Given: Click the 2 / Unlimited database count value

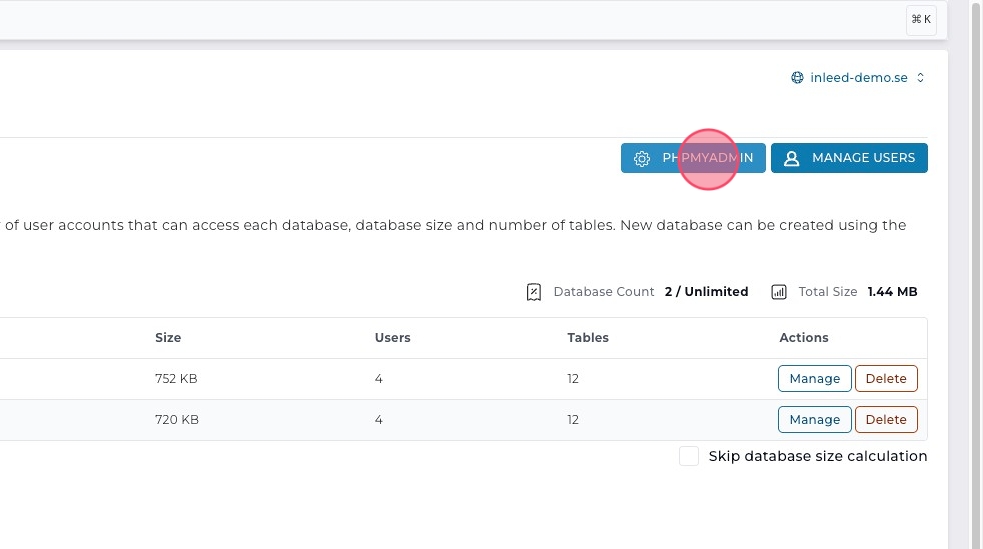Looking at the screenshot, I should pos(706,292).
